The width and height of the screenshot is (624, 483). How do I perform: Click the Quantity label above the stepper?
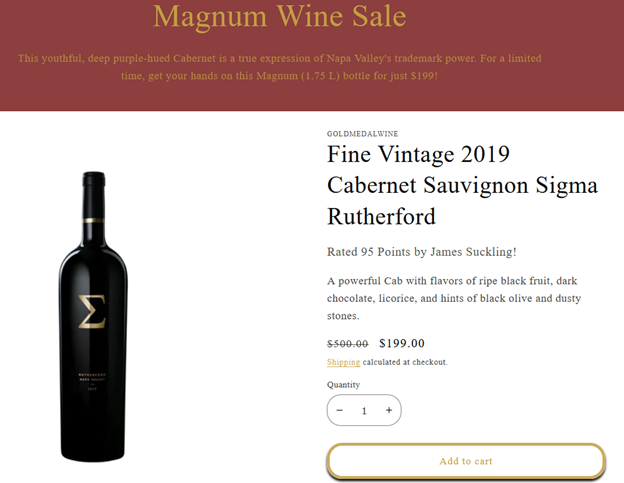[343, 385]
